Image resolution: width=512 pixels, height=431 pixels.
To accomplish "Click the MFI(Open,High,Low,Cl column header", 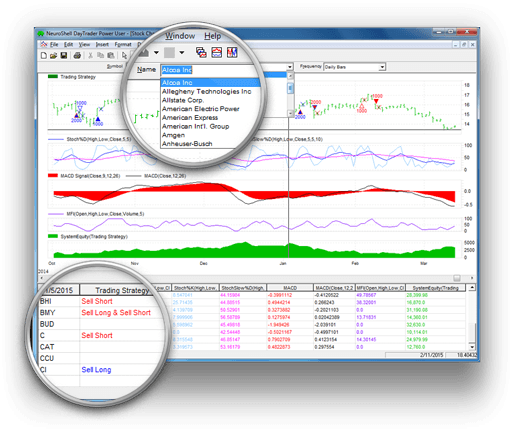I will [380, 288].
